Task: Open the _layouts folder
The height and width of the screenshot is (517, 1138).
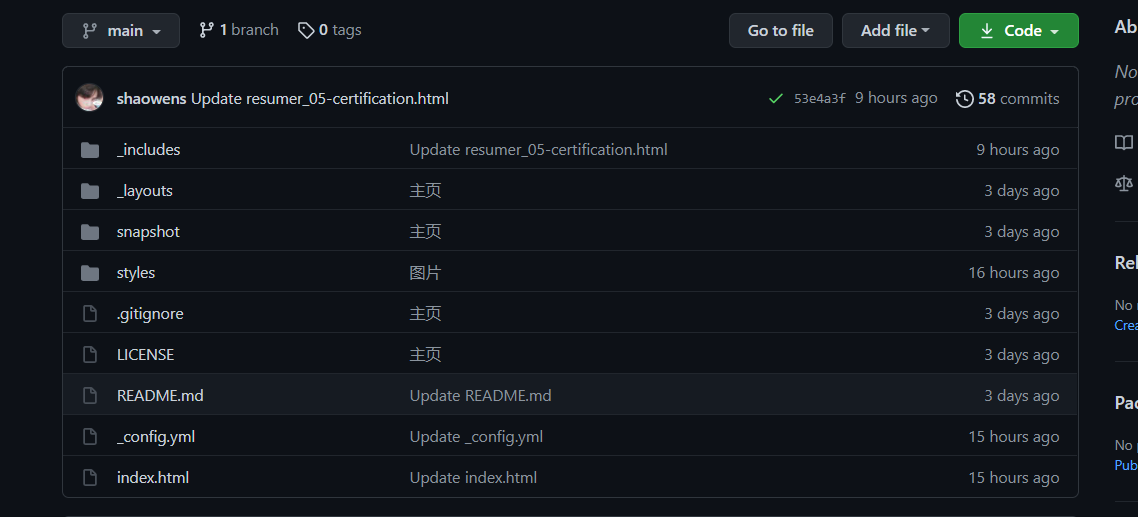Action: coord(144,191)
